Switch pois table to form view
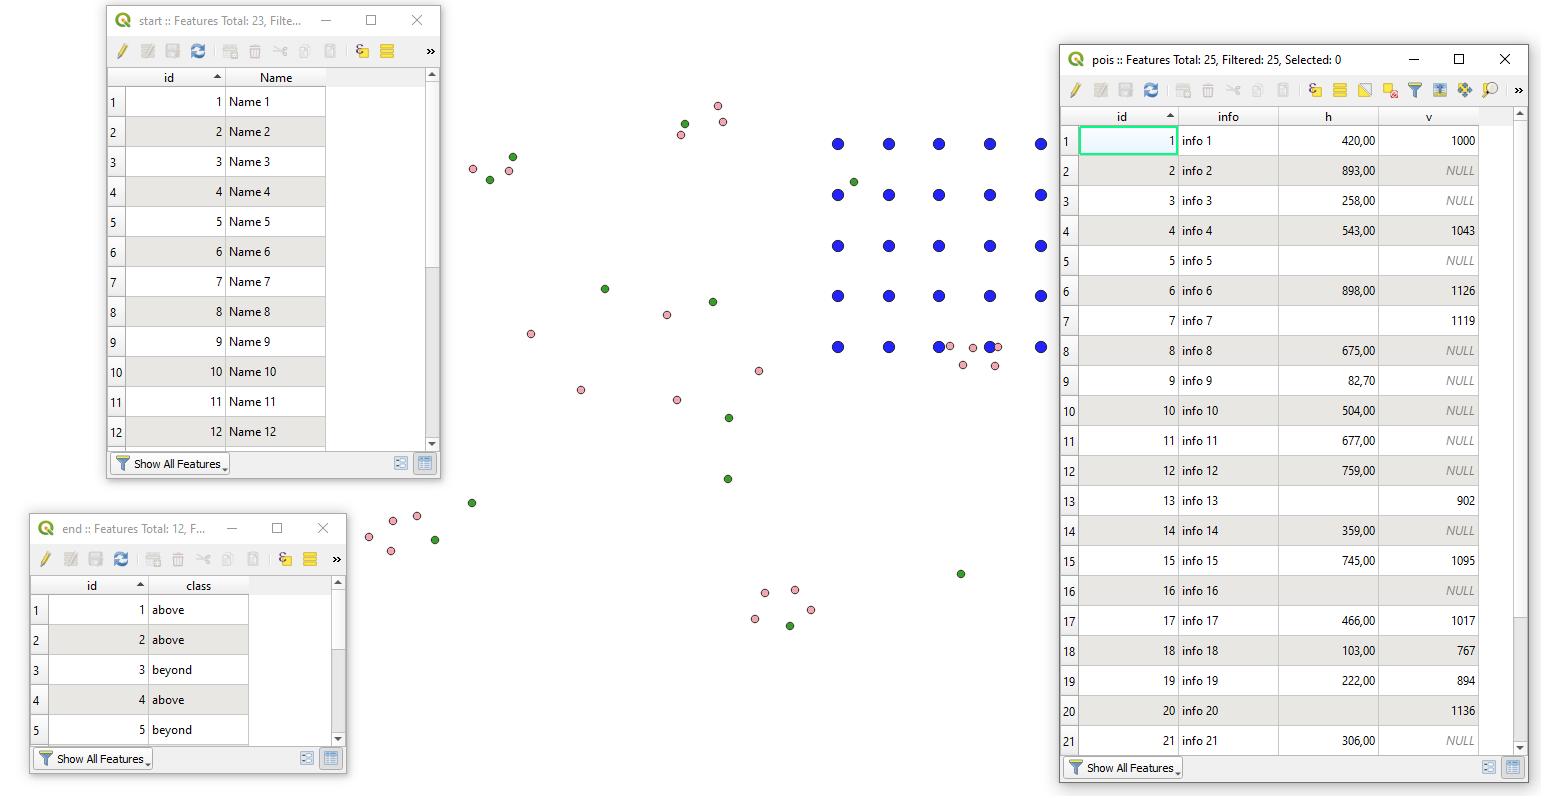The image size is (1541, 796). pyautogui.click(x=1489, y=768)
